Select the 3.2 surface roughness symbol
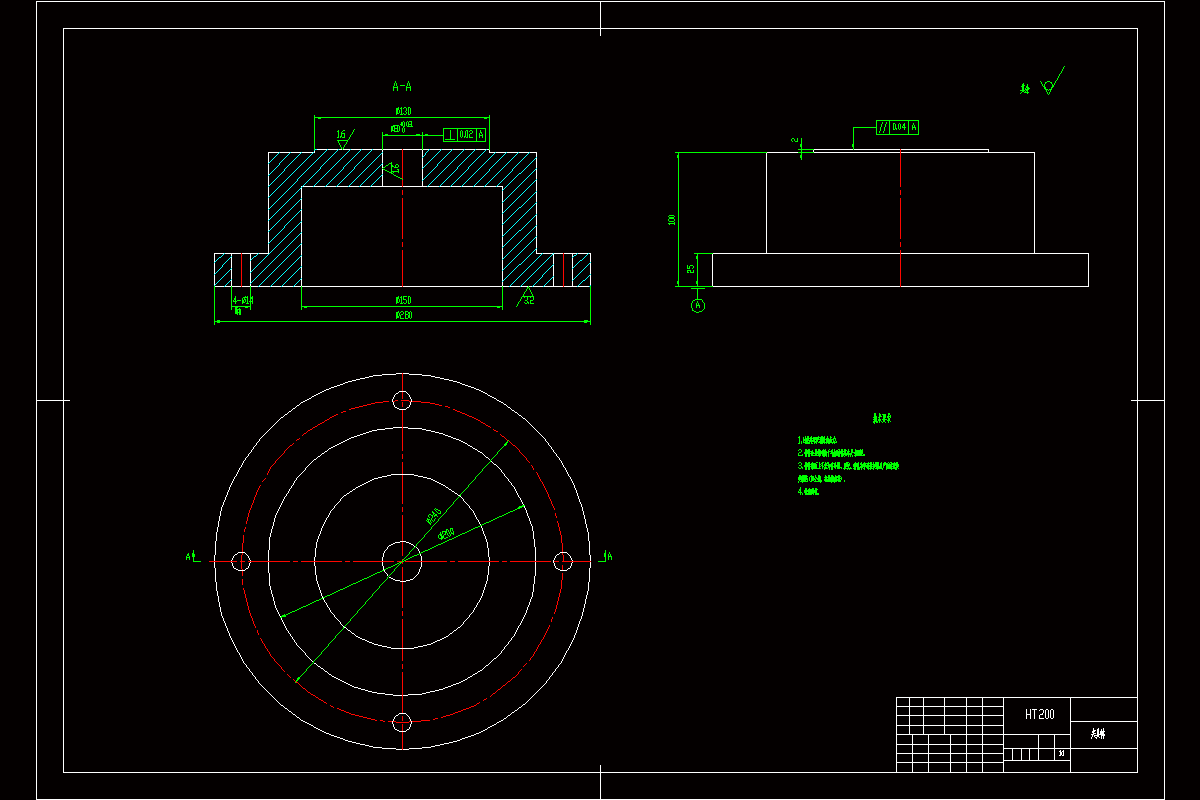This screenshot has height=800, width=1200. click(526, 298)
